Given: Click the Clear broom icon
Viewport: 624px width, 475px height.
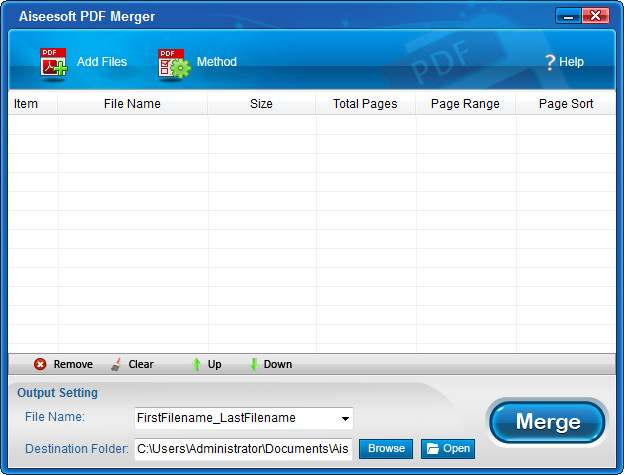Looking at the screenshot, I should [116, 364].
